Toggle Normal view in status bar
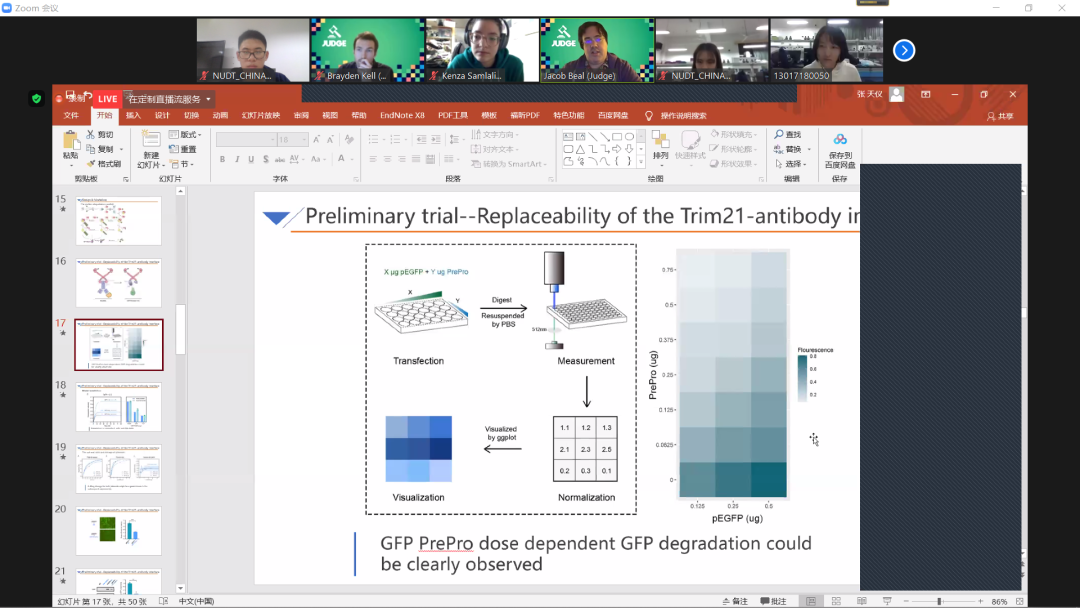The height and width of the screenshot is (608, 1080). pyautogui.click(x=811, y=601)
